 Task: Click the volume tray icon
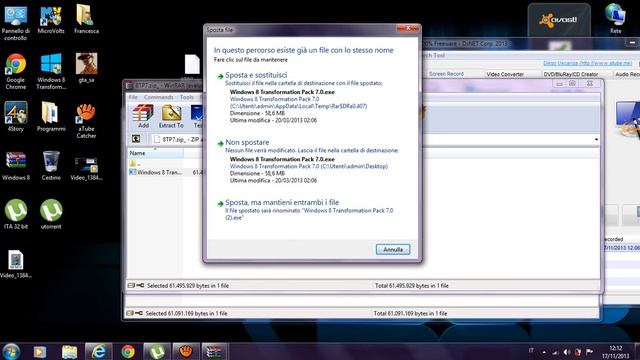(x=567, y=352)
